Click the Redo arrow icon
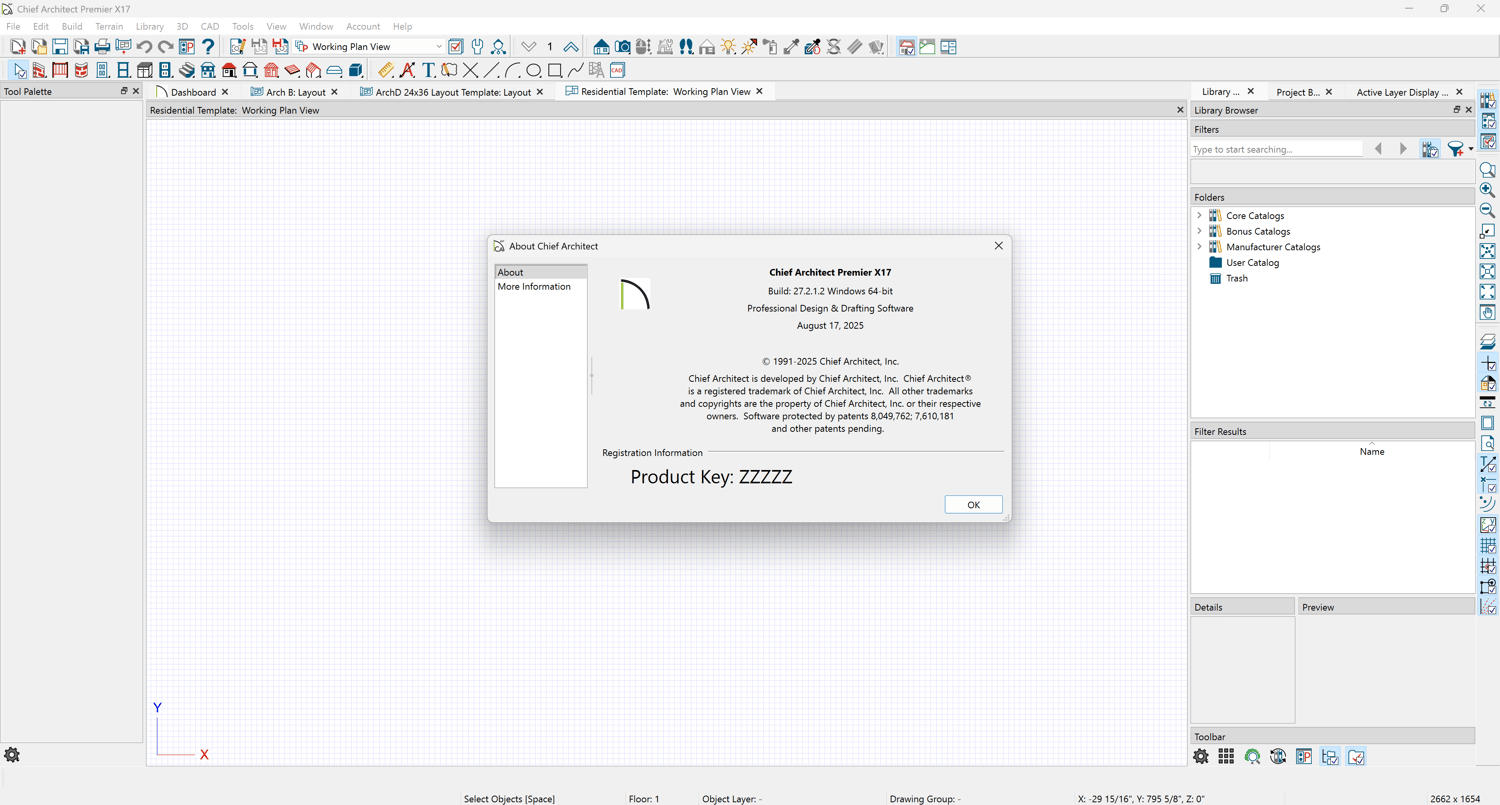Viewport: 1500px width, 805px height. click(x=165, y=47)
